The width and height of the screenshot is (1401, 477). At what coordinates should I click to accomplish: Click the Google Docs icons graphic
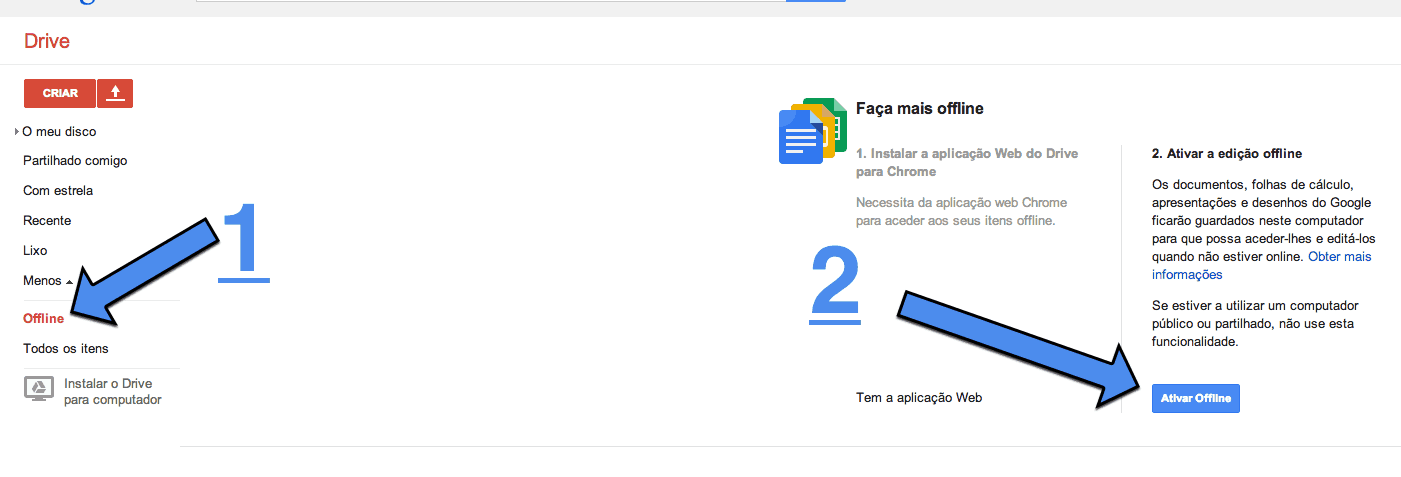[x=813, y=131]
